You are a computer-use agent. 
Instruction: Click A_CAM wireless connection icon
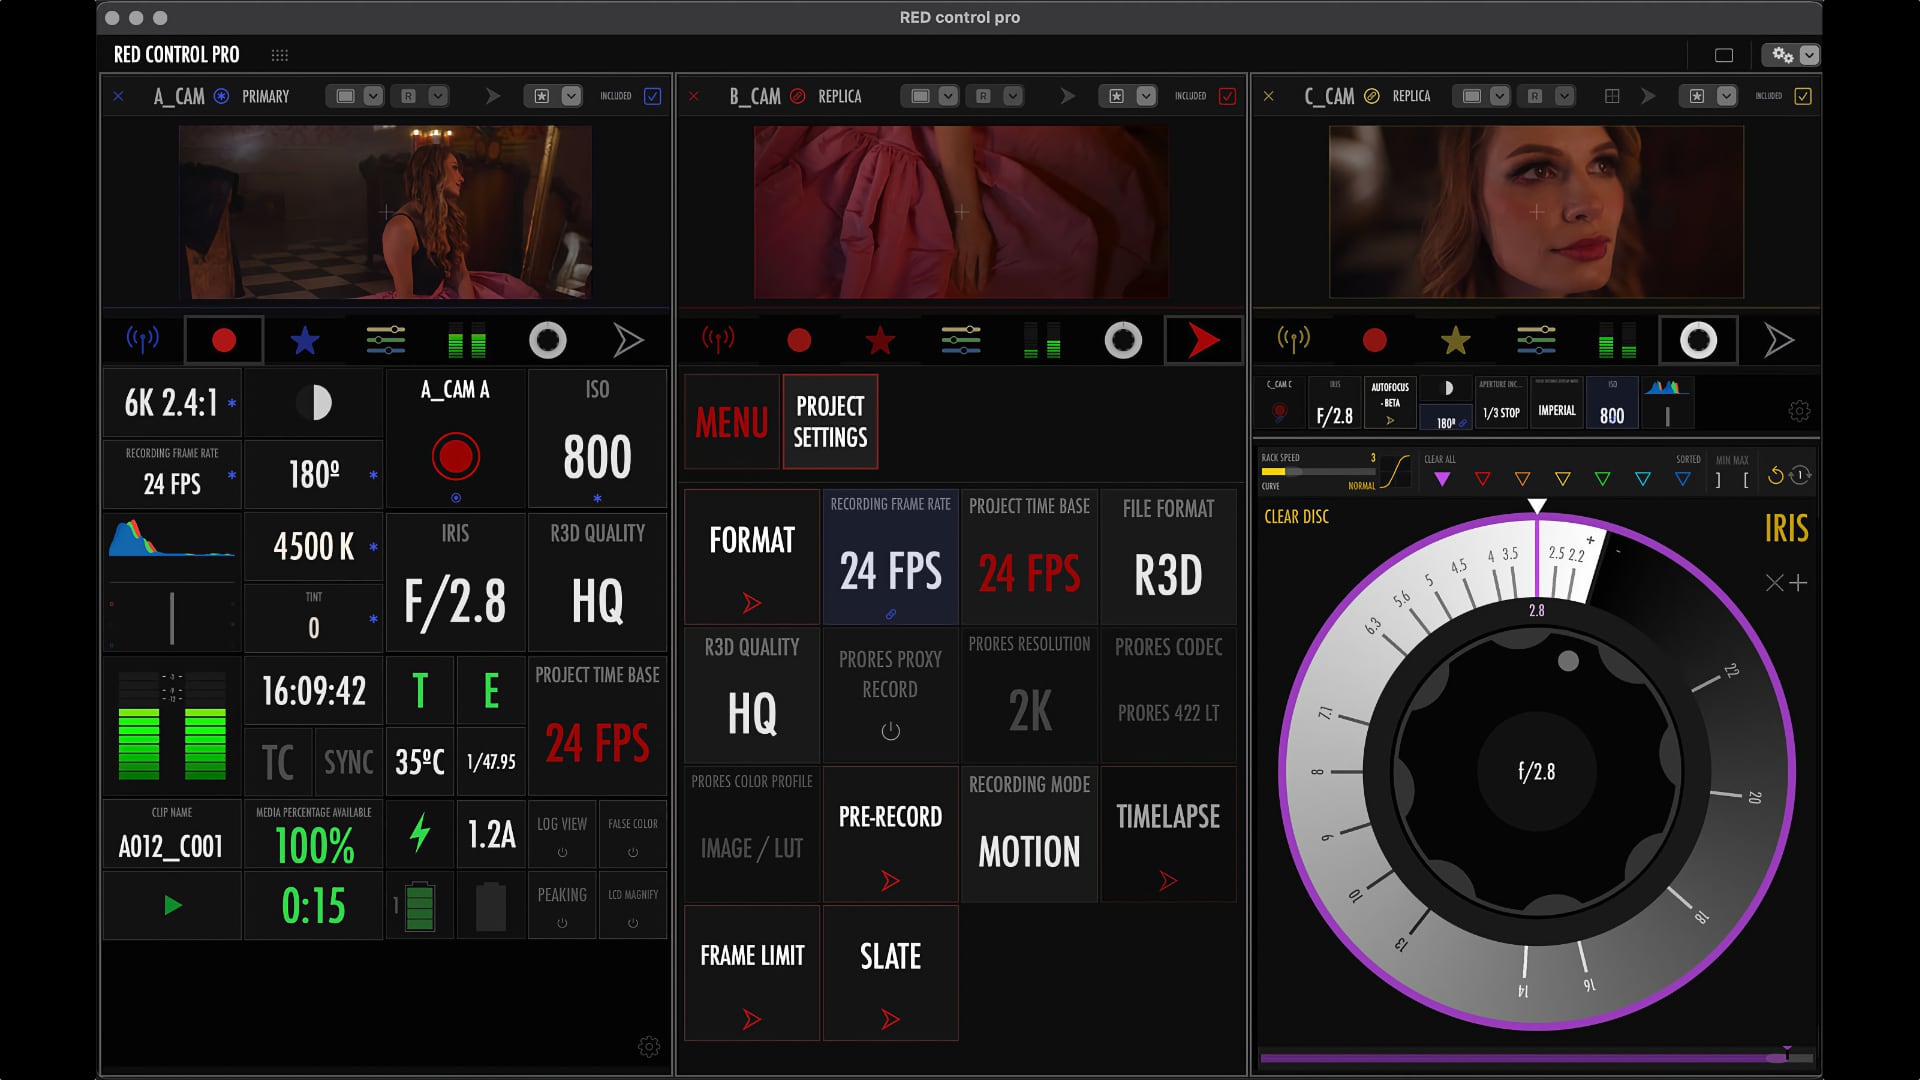(142, 340)
